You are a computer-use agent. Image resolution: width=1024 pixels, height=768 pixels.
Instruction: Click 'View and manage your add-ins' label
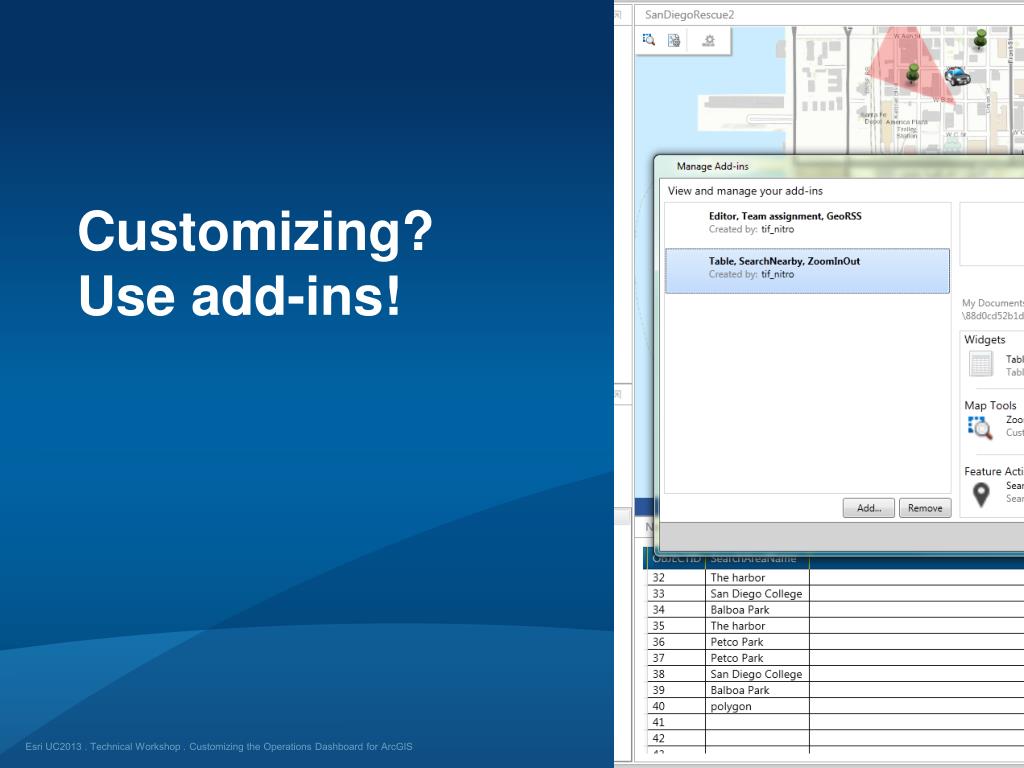coord(745,191)
